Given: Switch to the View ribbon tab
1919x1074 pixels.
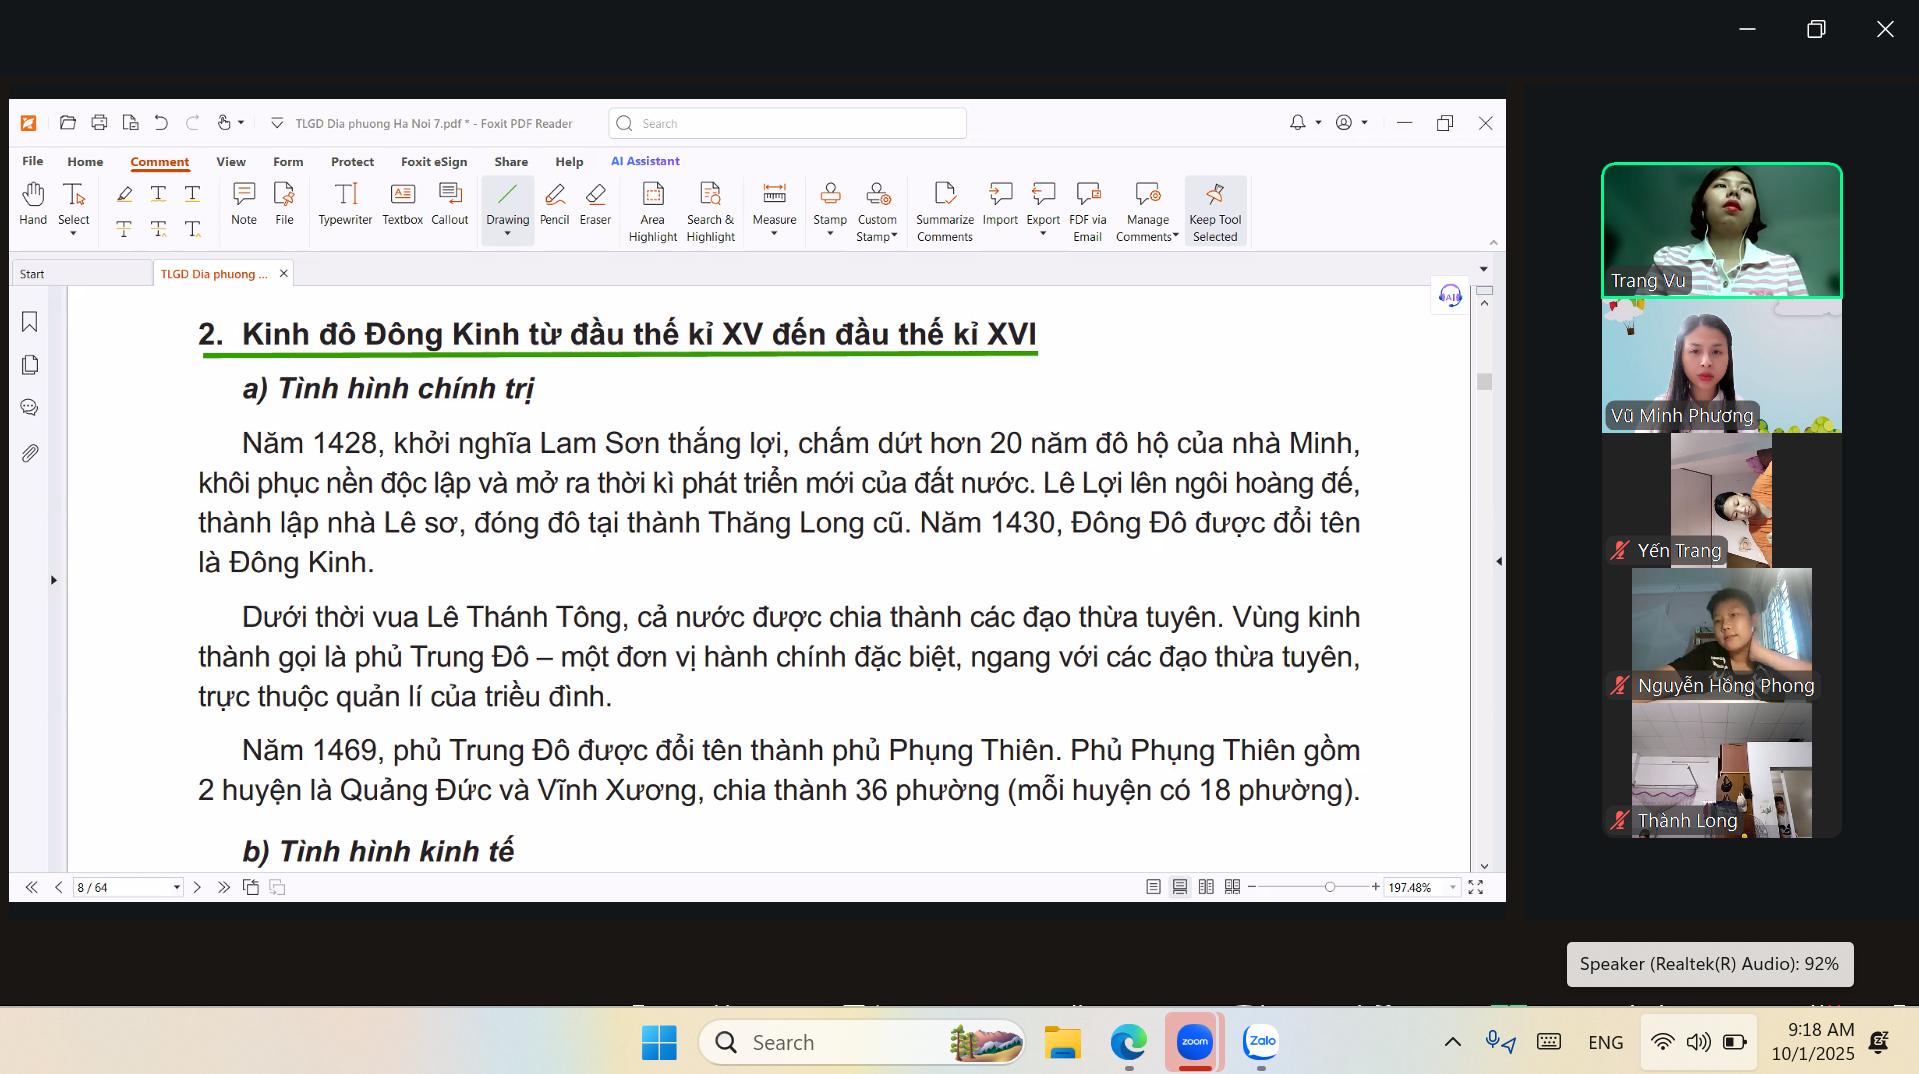Looking at the screenshot, I should tap(231, 162).
